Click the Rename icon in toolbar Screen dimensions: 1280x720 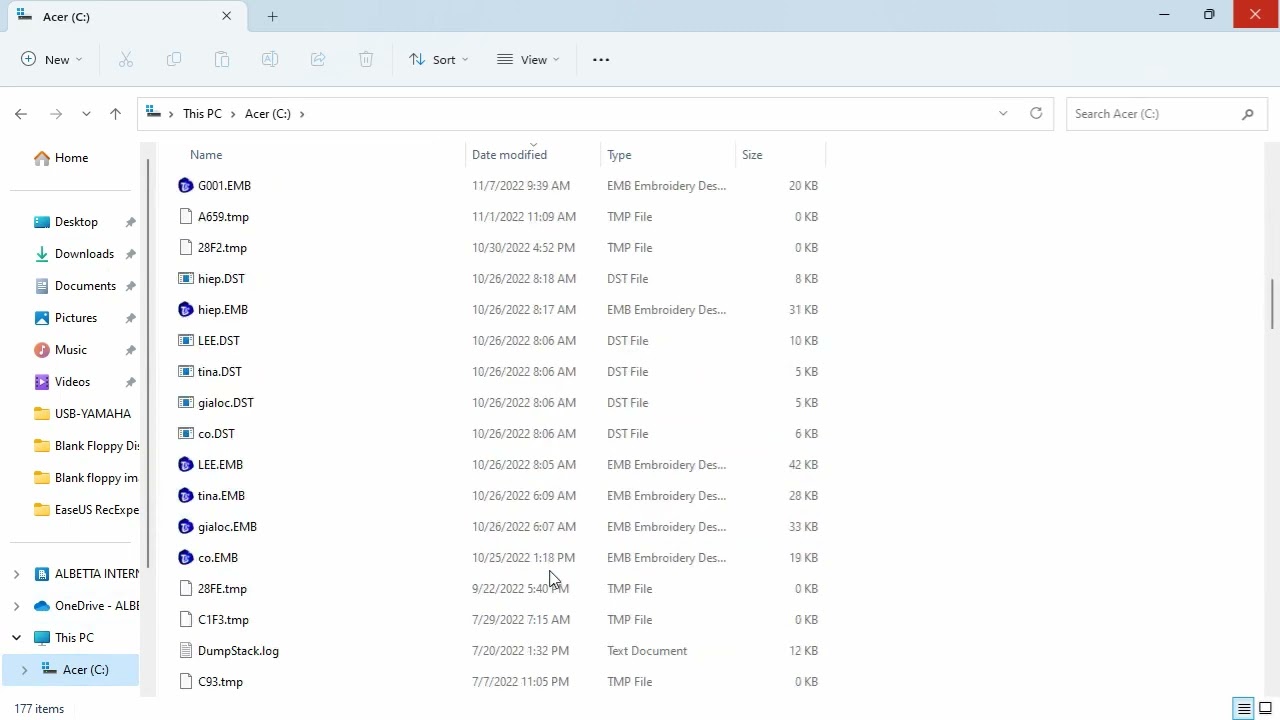(270, 60)
